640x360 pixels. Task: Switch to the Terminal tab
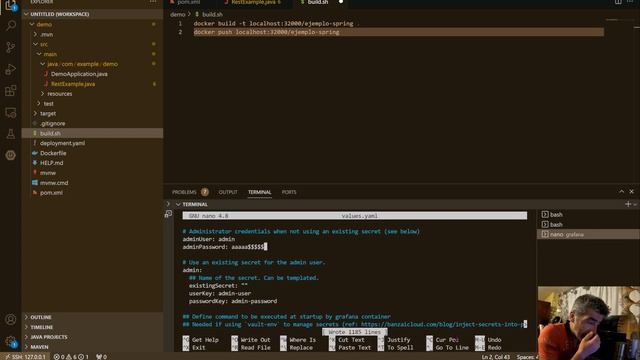260,192
